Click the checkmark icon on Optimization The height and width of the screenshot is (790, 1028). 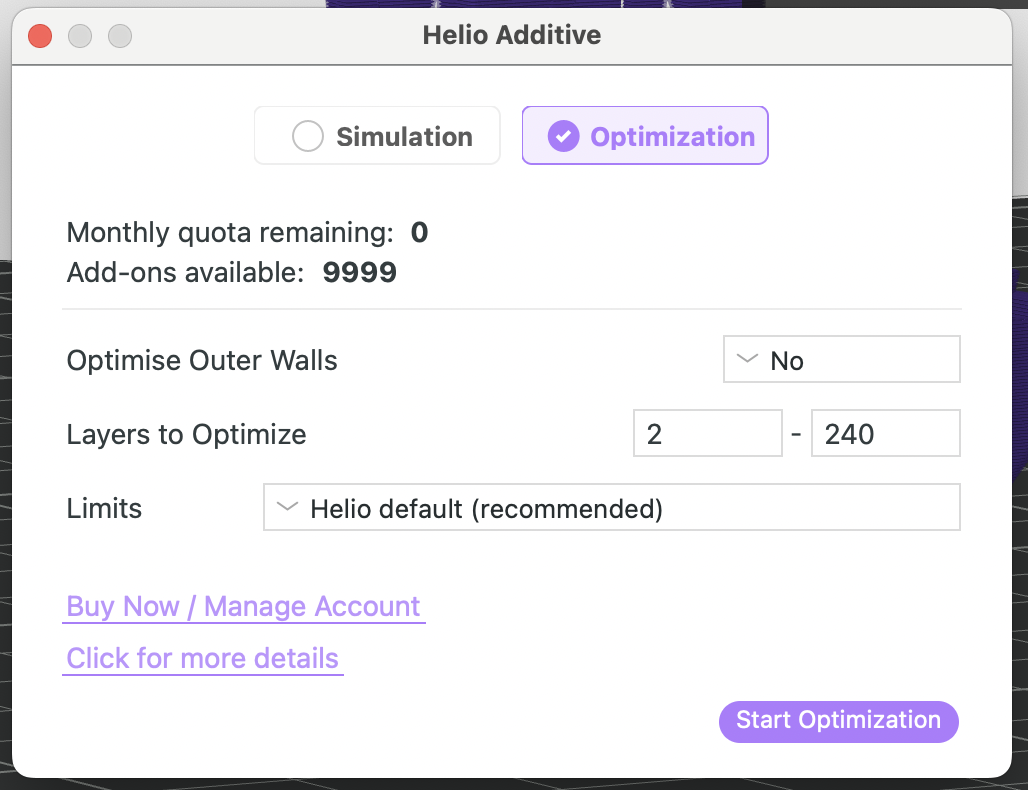(x=562, y=136)
